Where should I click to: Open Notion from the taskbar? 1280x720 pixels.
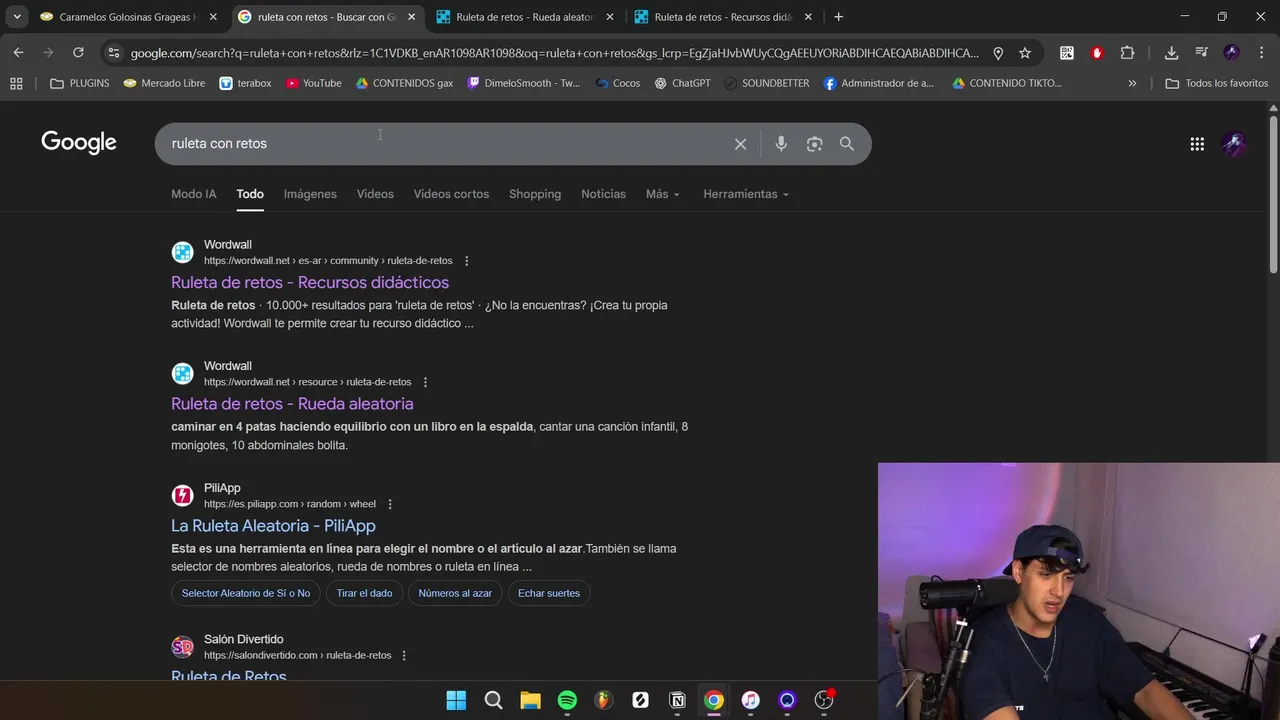point(677,700)
